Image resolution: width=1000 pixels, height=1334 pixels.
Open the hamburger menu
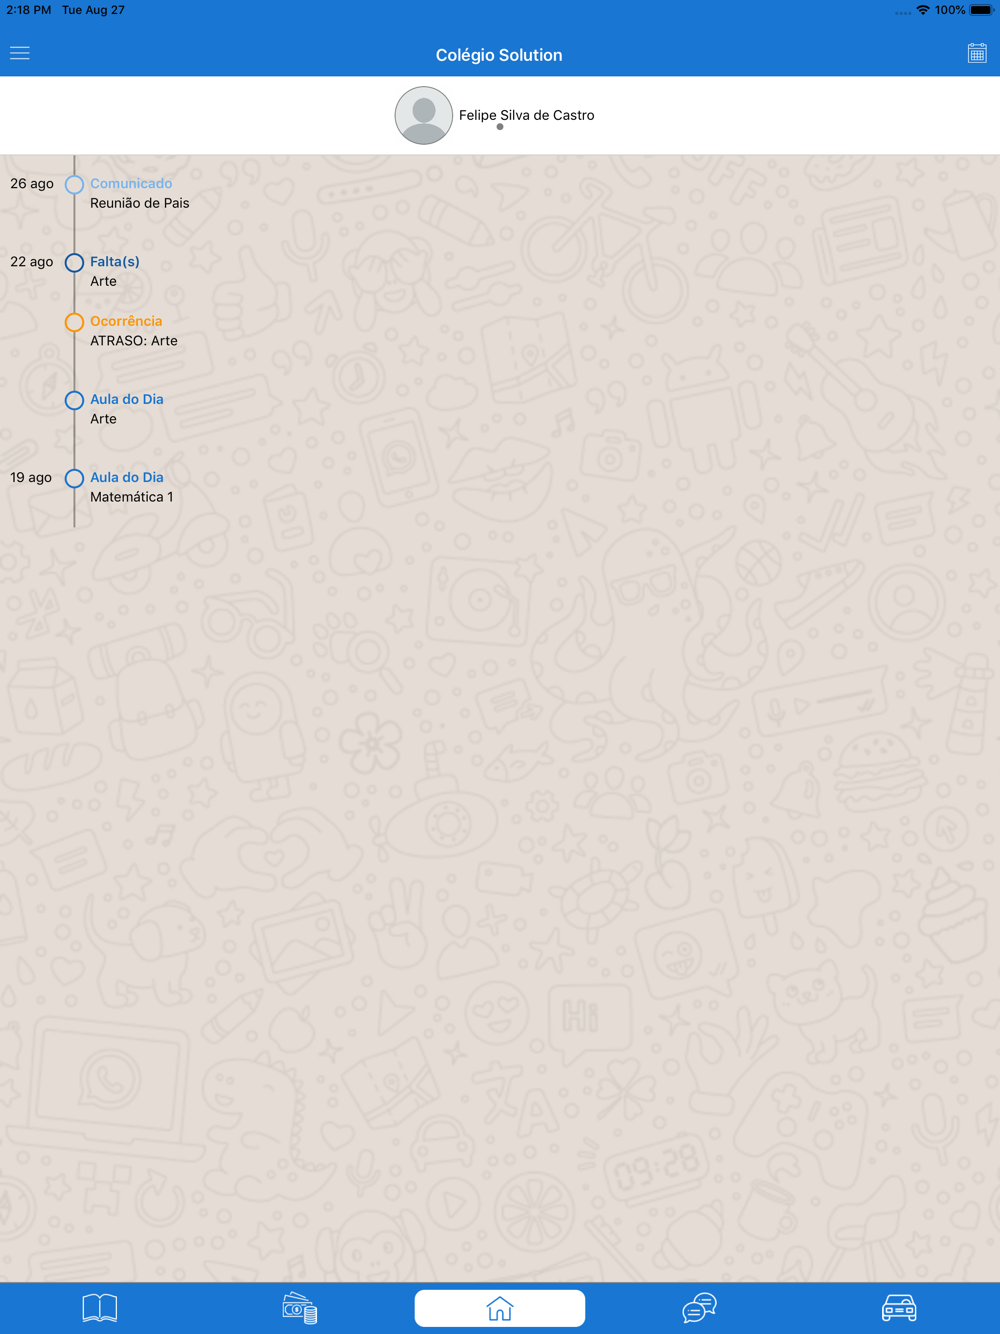click(x=20, y=54)
